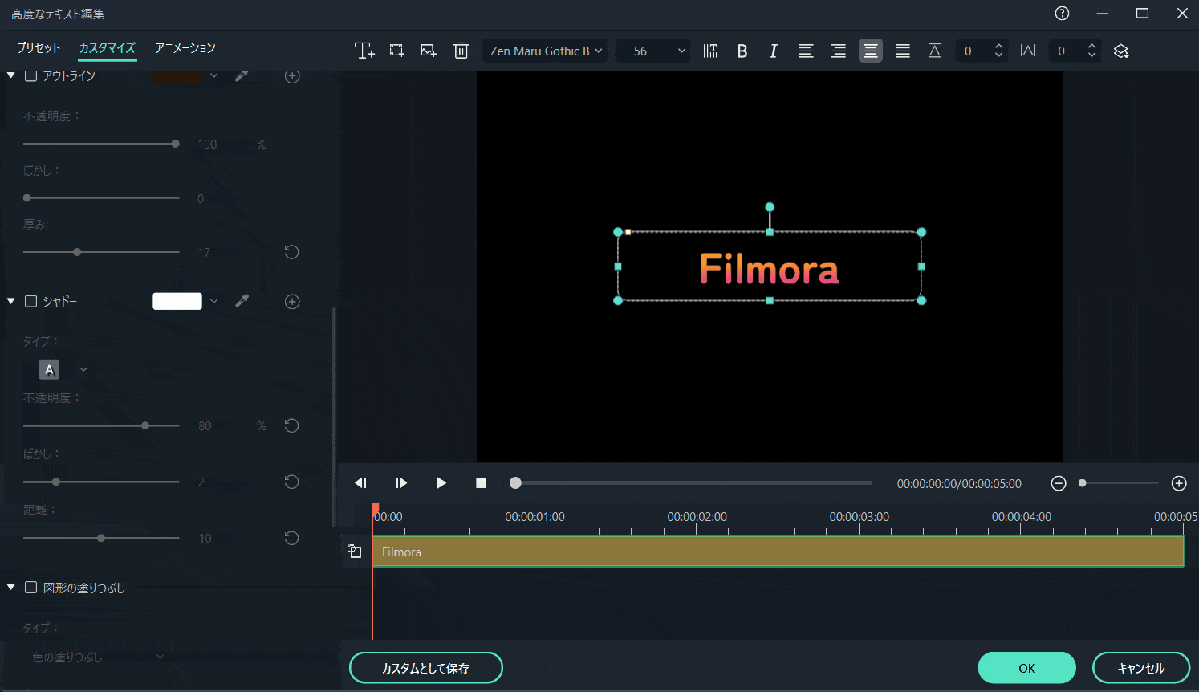
Task: Click the add text box icon
Action: click(x=365, y=51)
